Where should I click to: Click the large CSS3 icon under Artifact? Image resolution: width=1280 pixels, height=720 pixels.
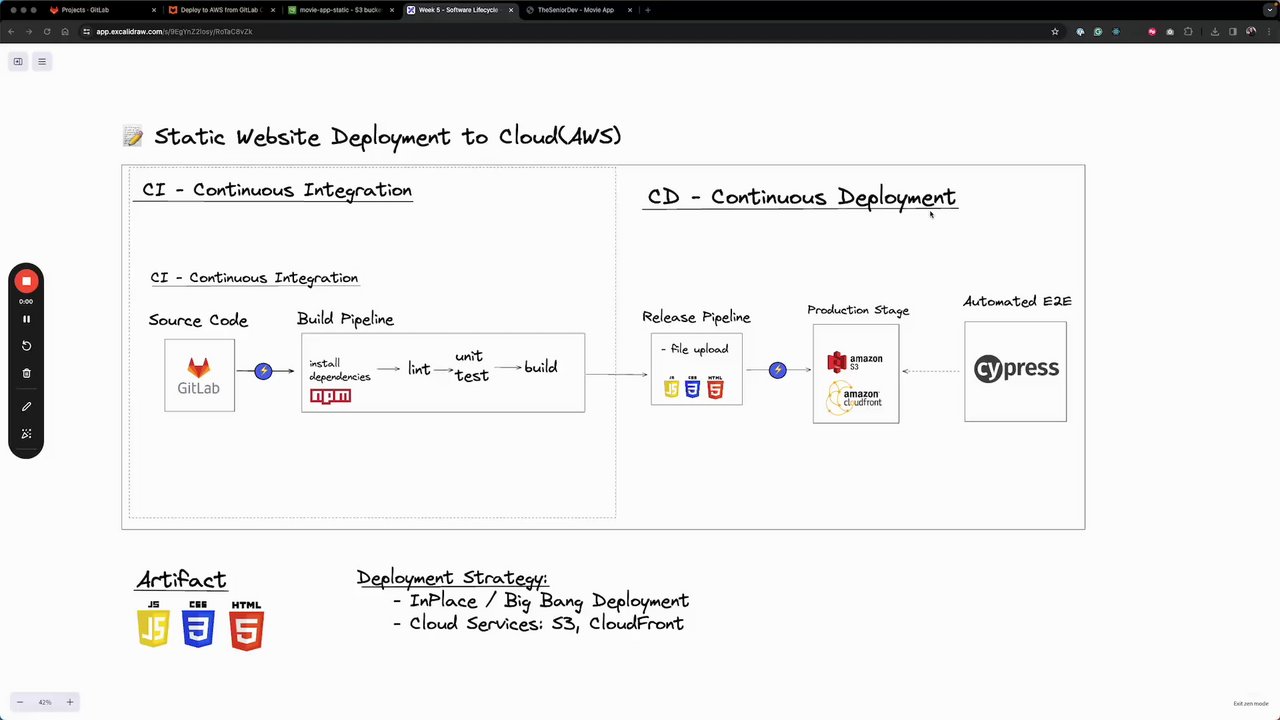pos(198,625)
